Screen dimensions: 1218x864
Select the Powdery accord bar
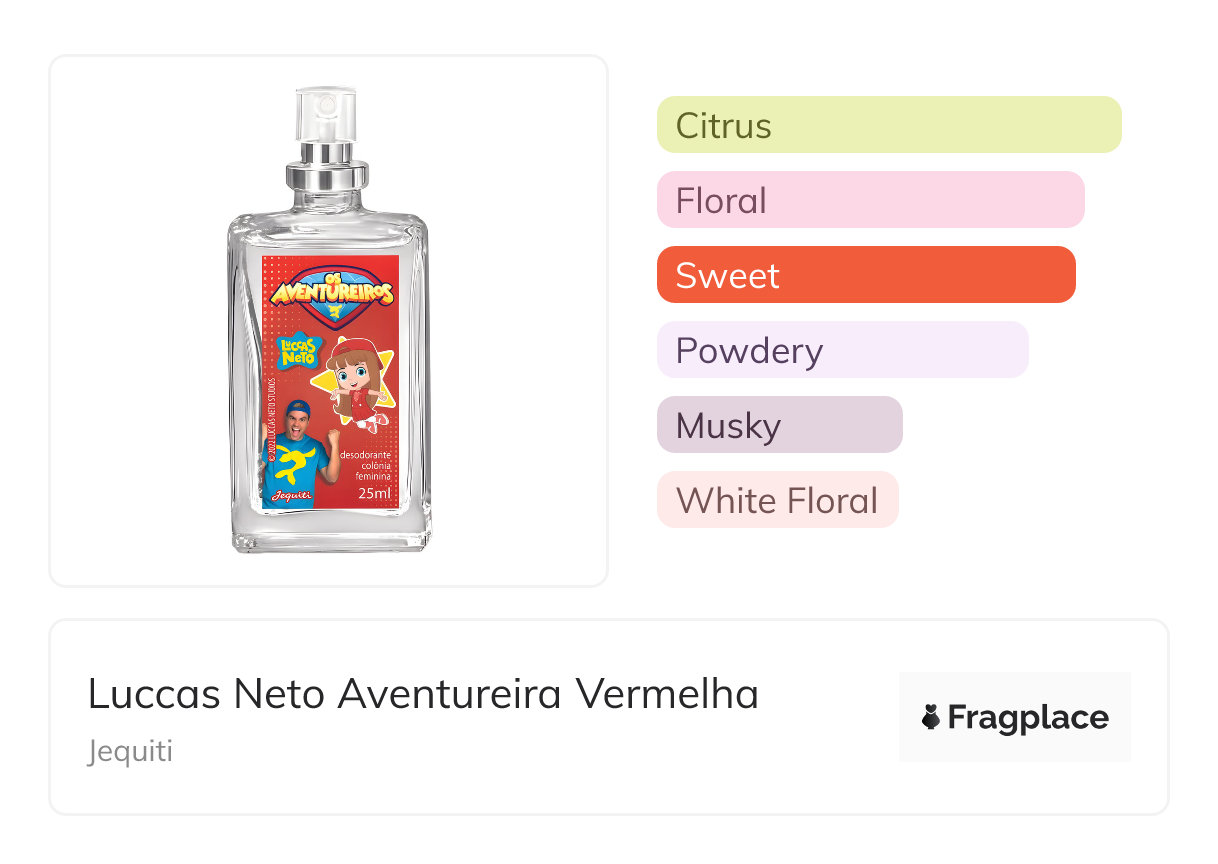coord(843,350)
